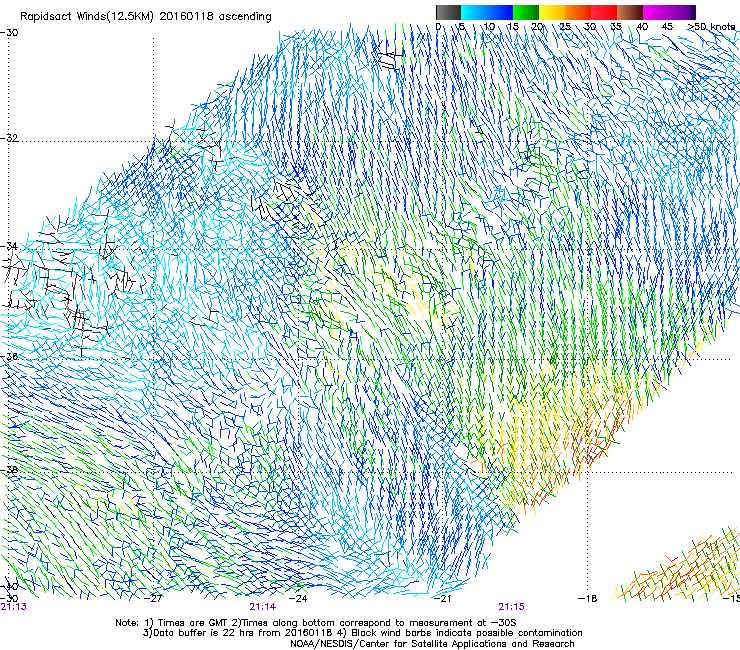Click the purple 21:15 time label

click(x=512, y=607)
